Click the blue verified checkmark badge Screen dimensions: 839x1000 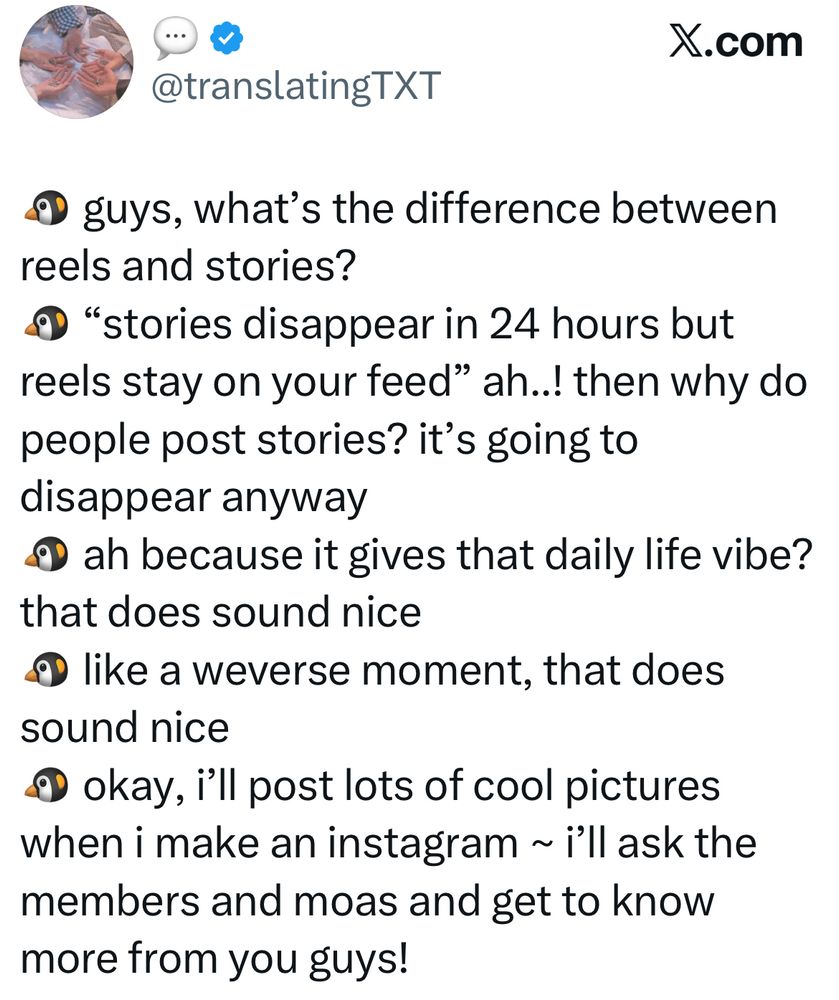226,38
